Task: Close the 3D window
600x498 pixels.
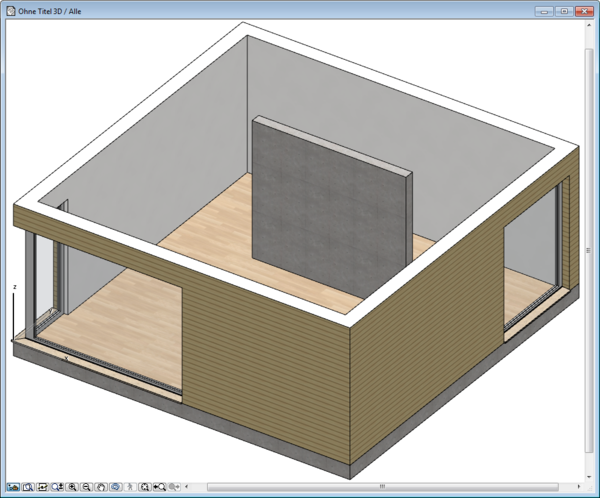Action: [584, 11]
